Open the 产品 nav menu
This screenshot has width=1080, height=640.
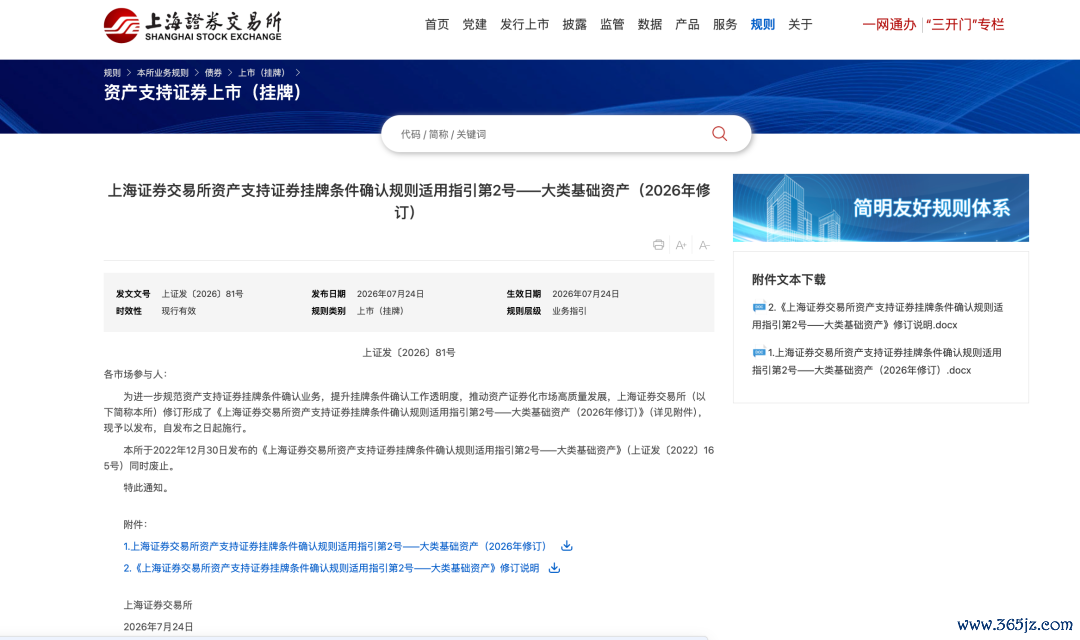point(687,25)
